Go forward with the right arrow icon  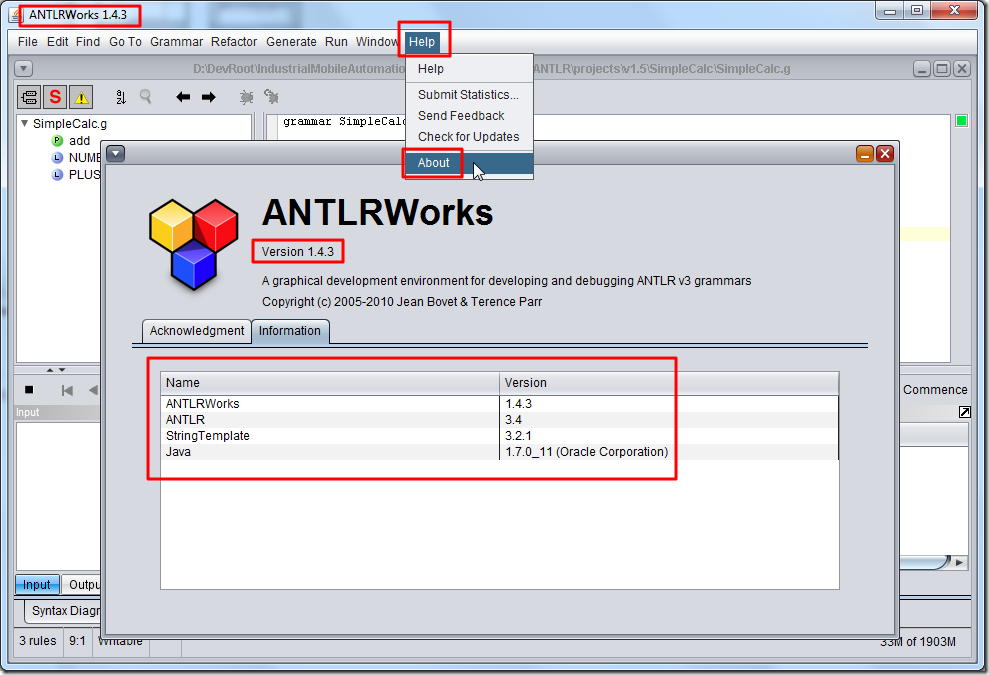[209, 97]
